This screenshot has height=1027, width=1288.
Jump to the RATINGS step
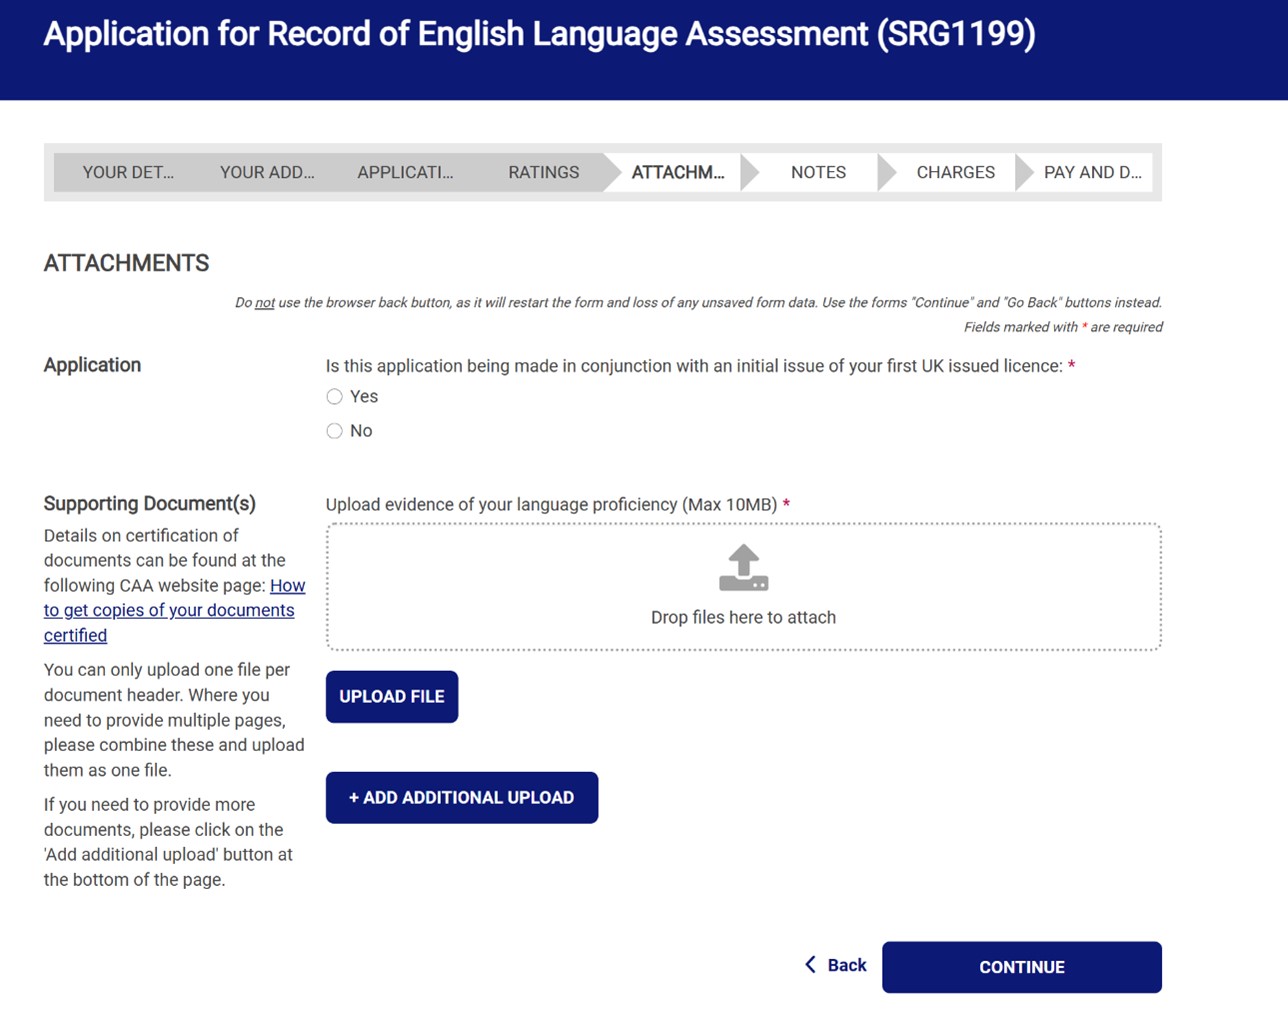pos(543,172)
